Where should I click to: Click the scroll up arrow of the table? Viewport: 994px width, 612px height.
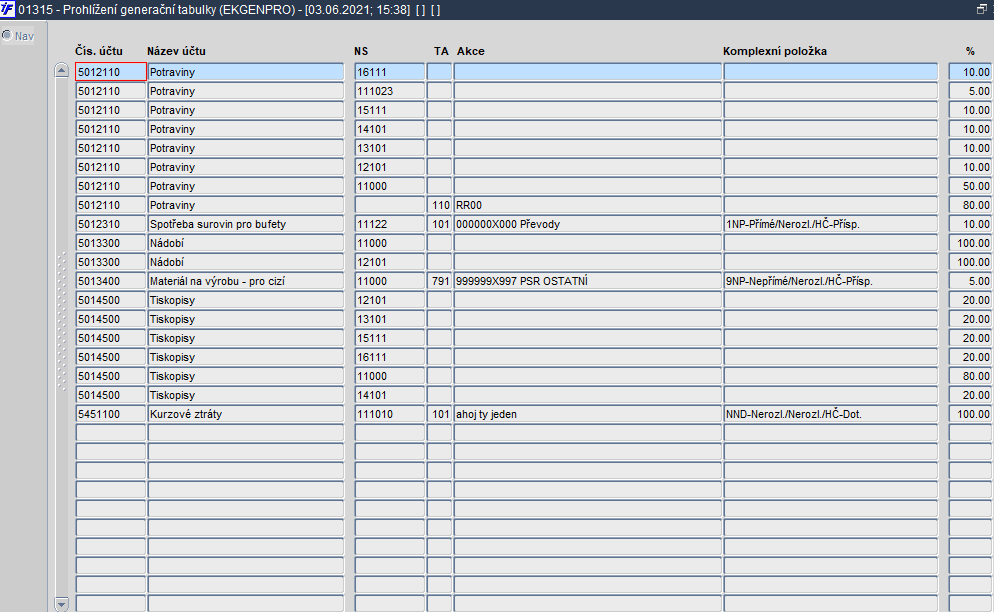coord(61,70)
